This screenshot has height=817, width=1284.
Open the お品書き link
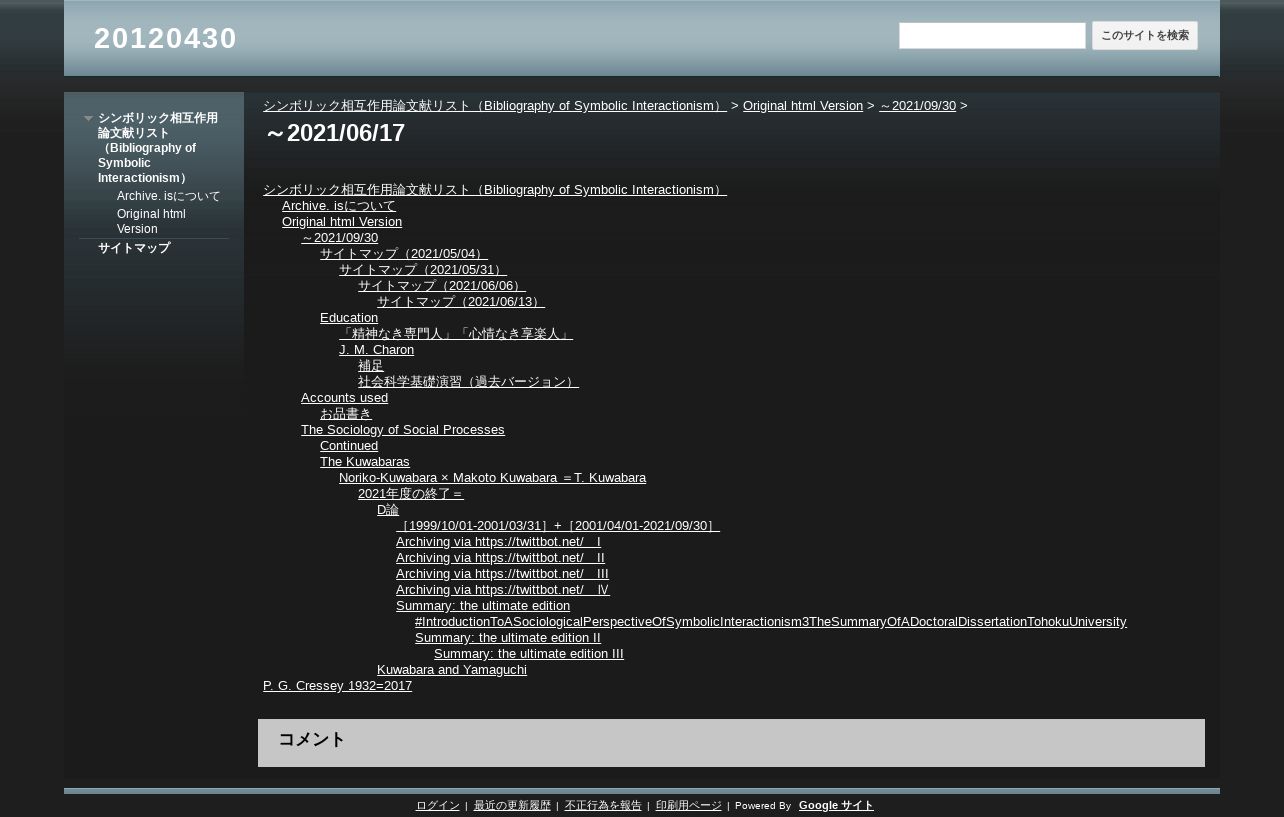(x=346, y=414)
